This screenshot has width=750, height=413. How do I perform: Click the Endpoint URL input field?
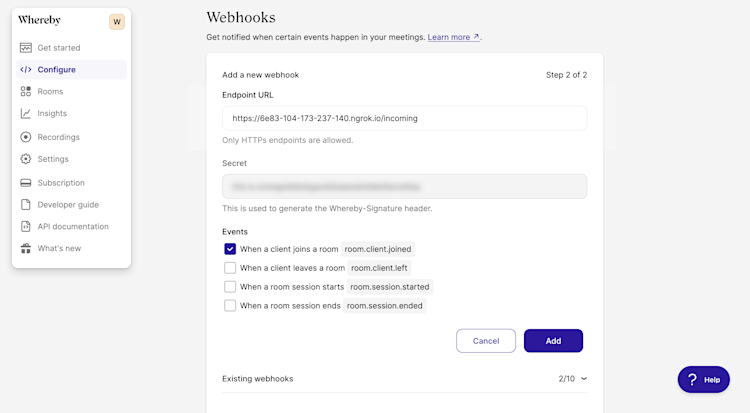point(405,118)
